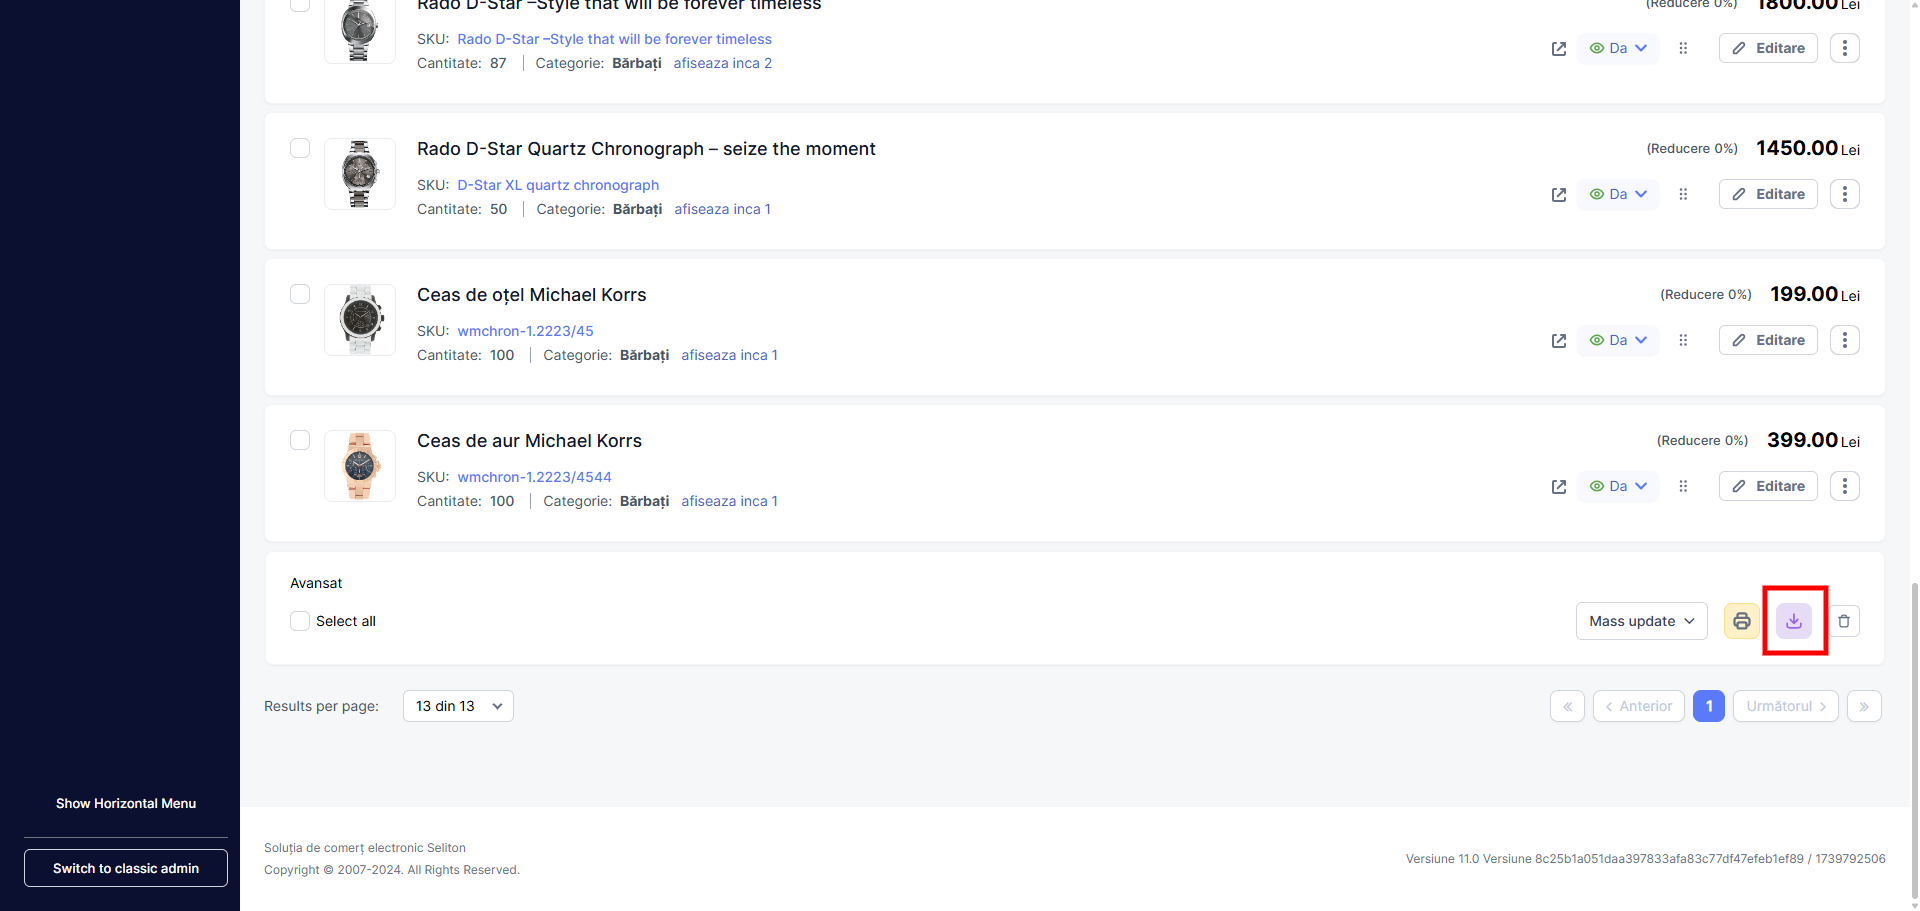Select checkbox for Ceas de aur Michael Korrs

tap(300, 440)
